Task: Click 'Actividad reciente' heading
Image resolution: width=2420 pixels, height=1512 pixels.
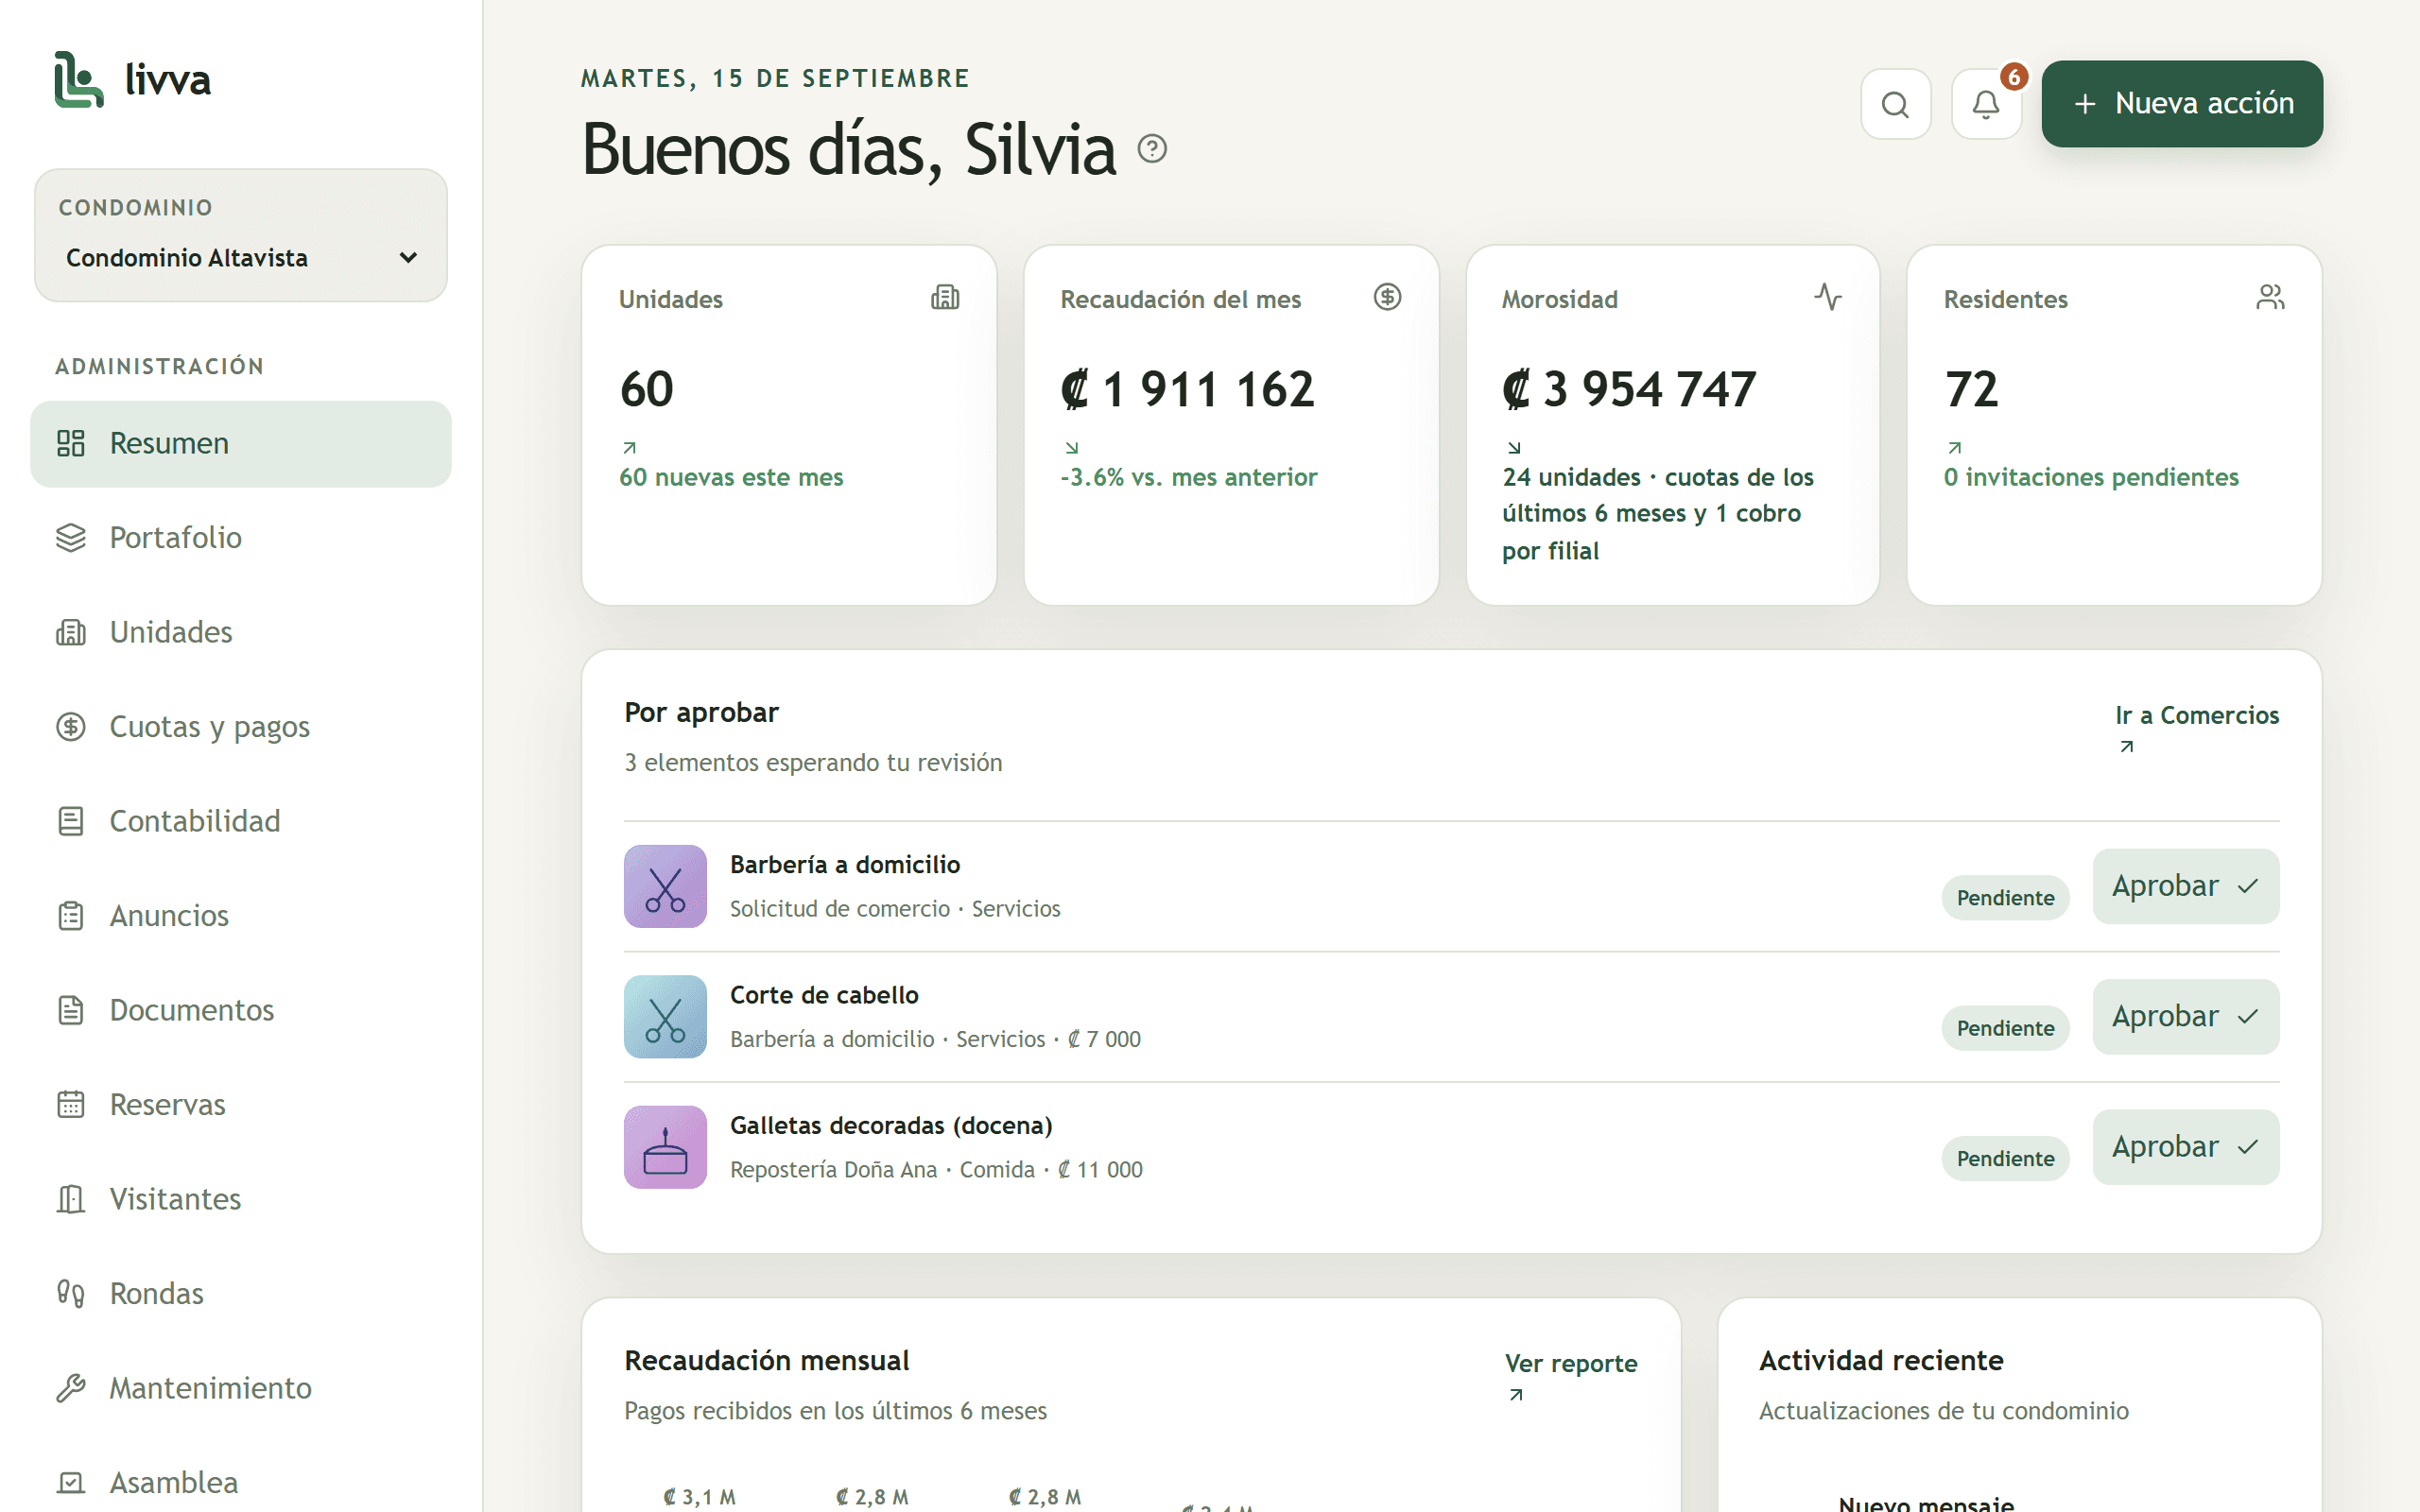Action: pos(1881,1361)
